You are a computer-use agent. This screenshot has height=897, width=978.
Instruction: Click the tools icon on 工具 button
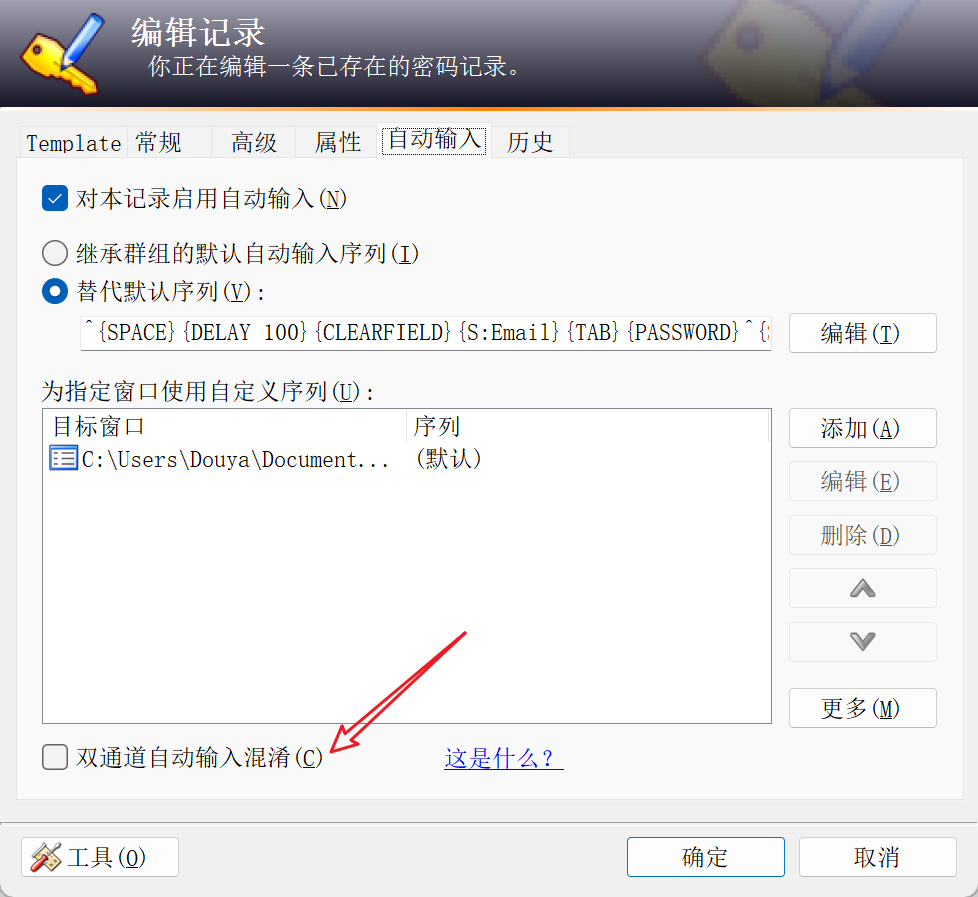46,857
